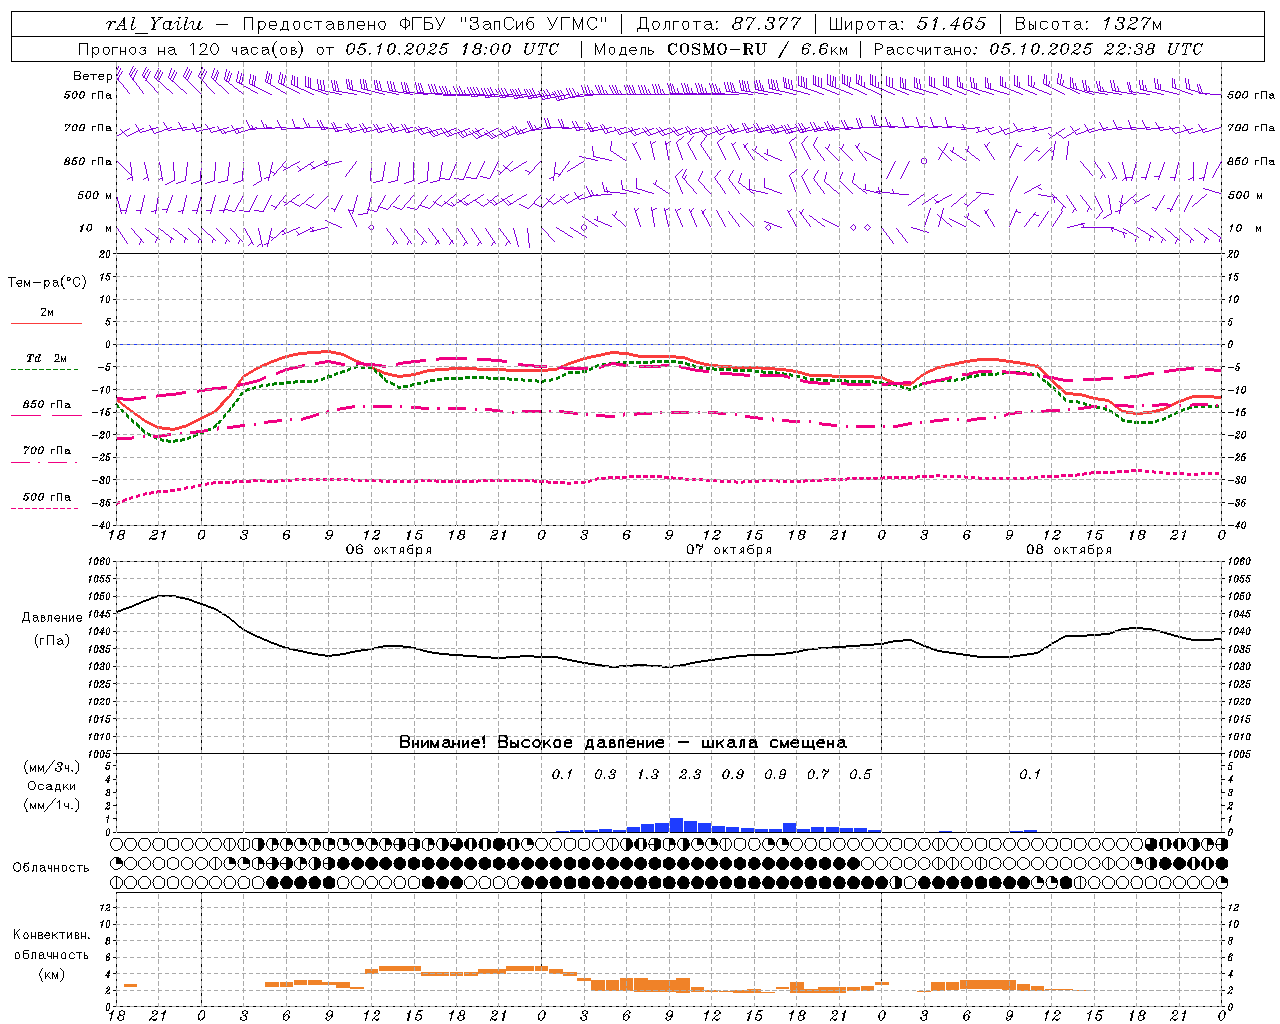
Task: Click the Модель COSMO-RU / 6.6км text
Action: [721, 49]
